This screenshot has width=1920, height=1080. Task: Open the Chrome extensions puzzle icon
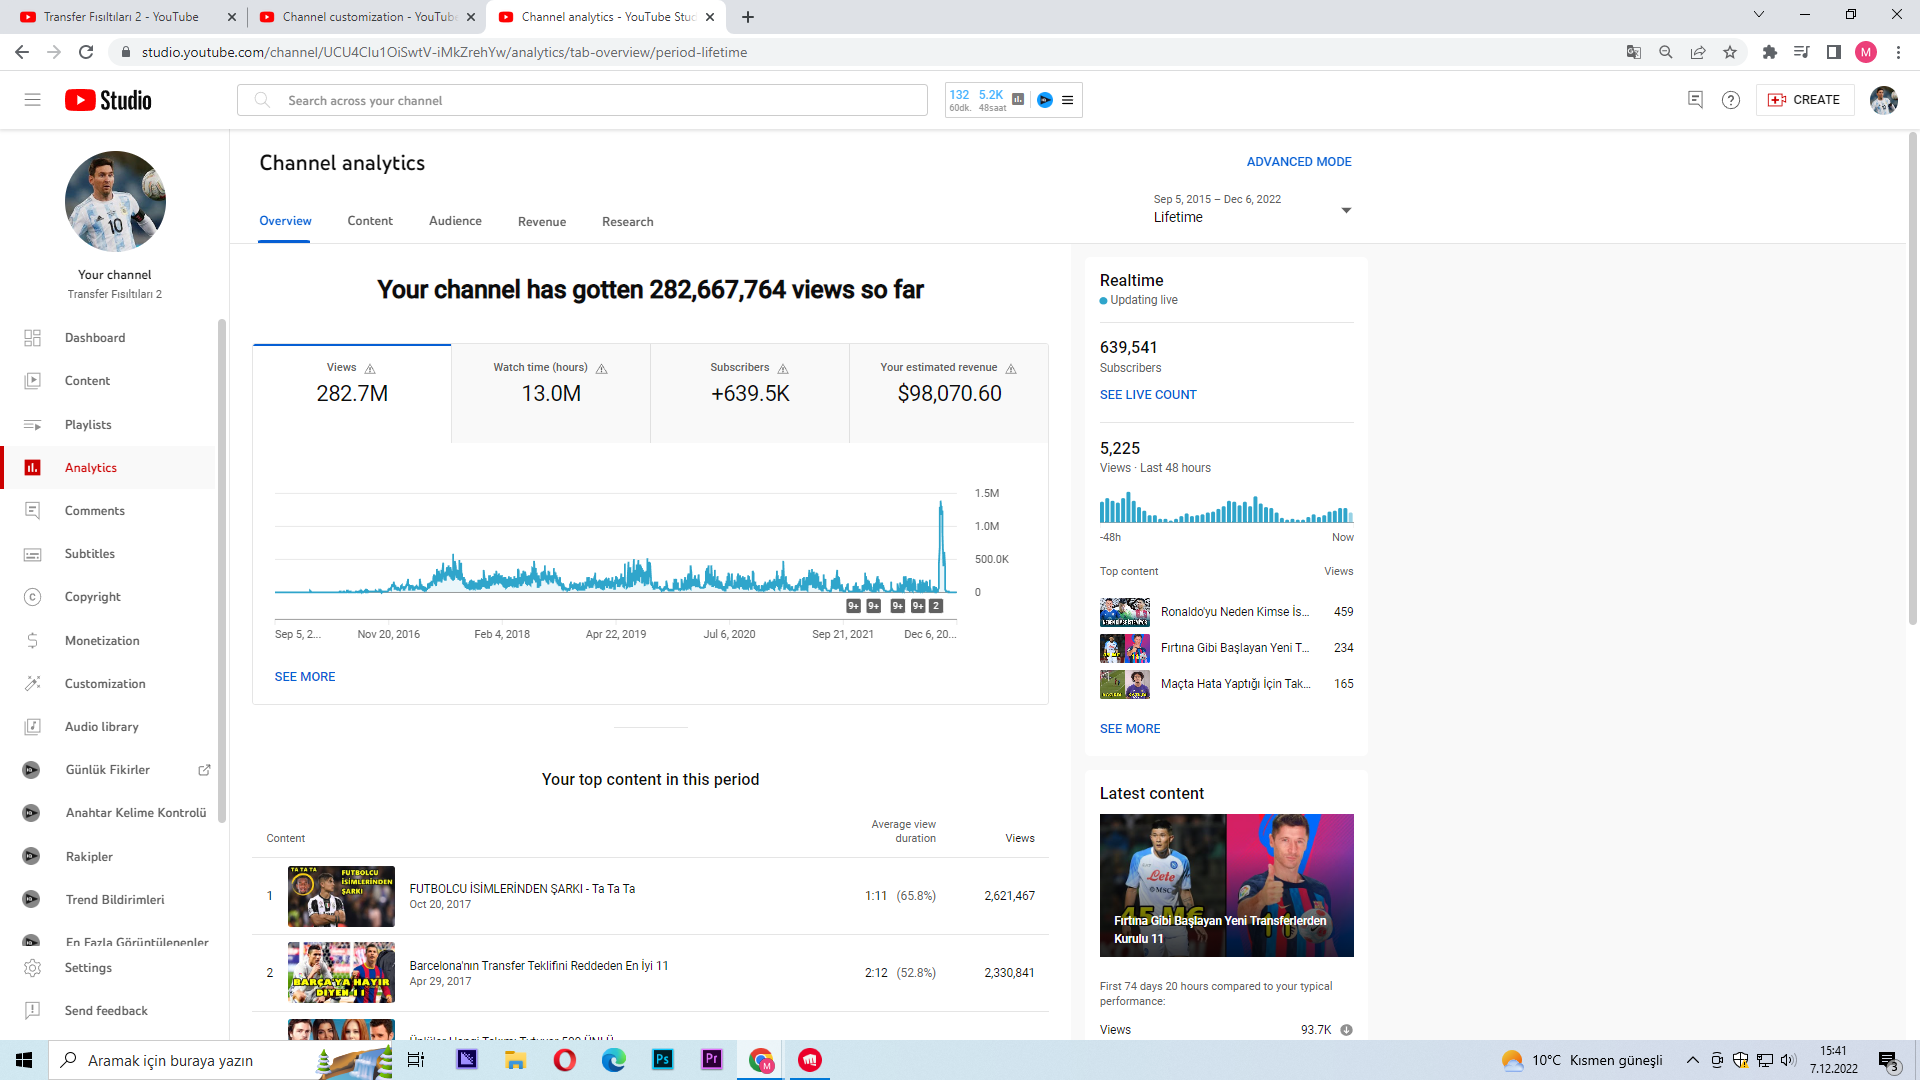(x=1770, y=52)
